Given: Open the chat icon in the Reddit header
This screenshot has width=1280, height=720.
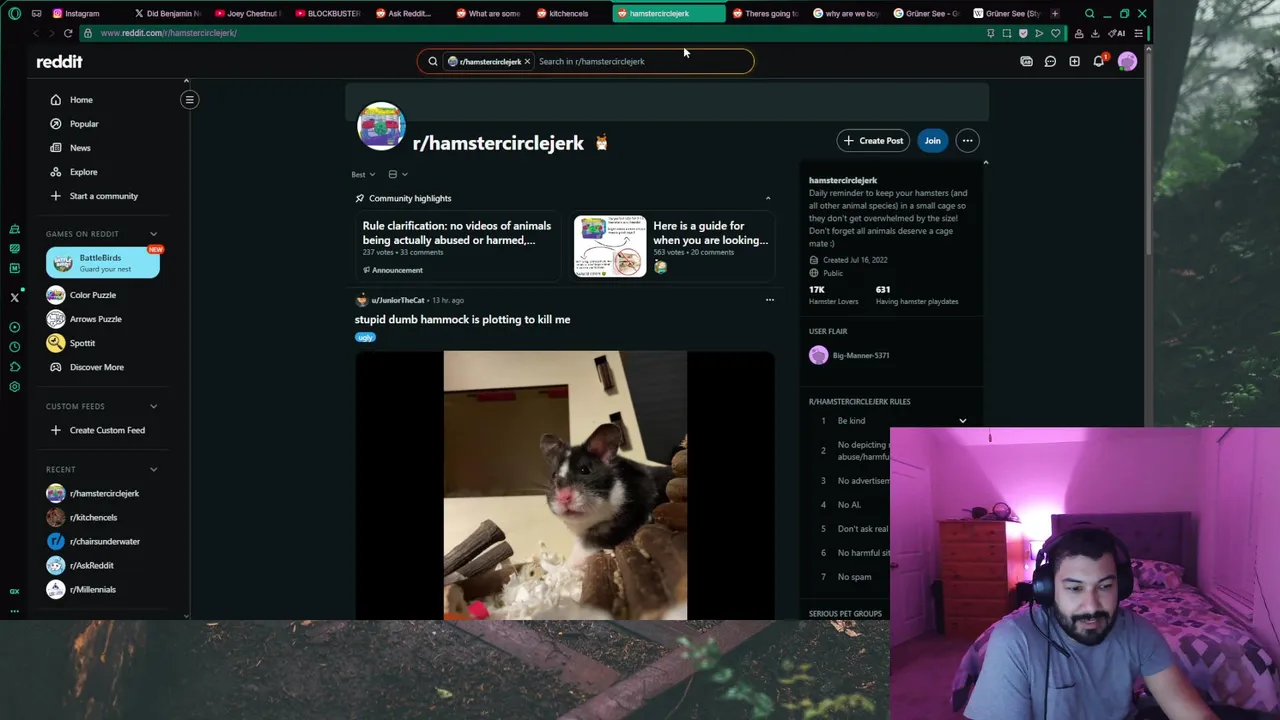Looking at the screenshot, I should point(1050,62).
